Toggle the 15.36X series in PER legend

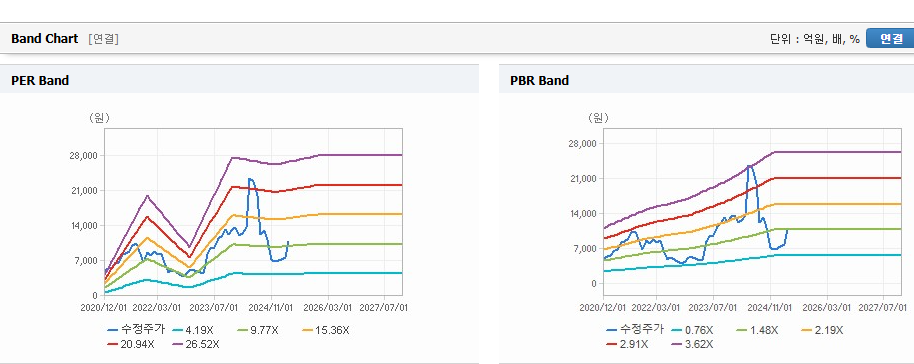point(326,330)
